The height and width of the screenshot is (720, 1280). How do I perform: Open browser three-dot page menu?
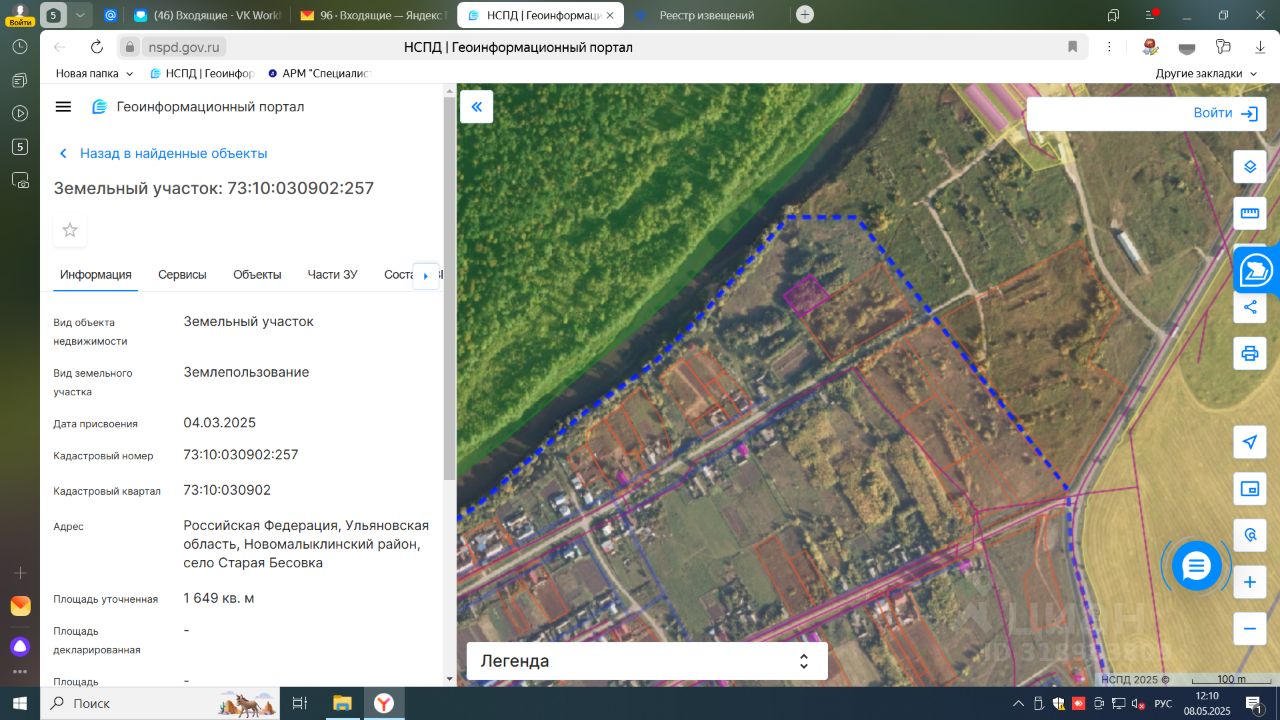1109,47
